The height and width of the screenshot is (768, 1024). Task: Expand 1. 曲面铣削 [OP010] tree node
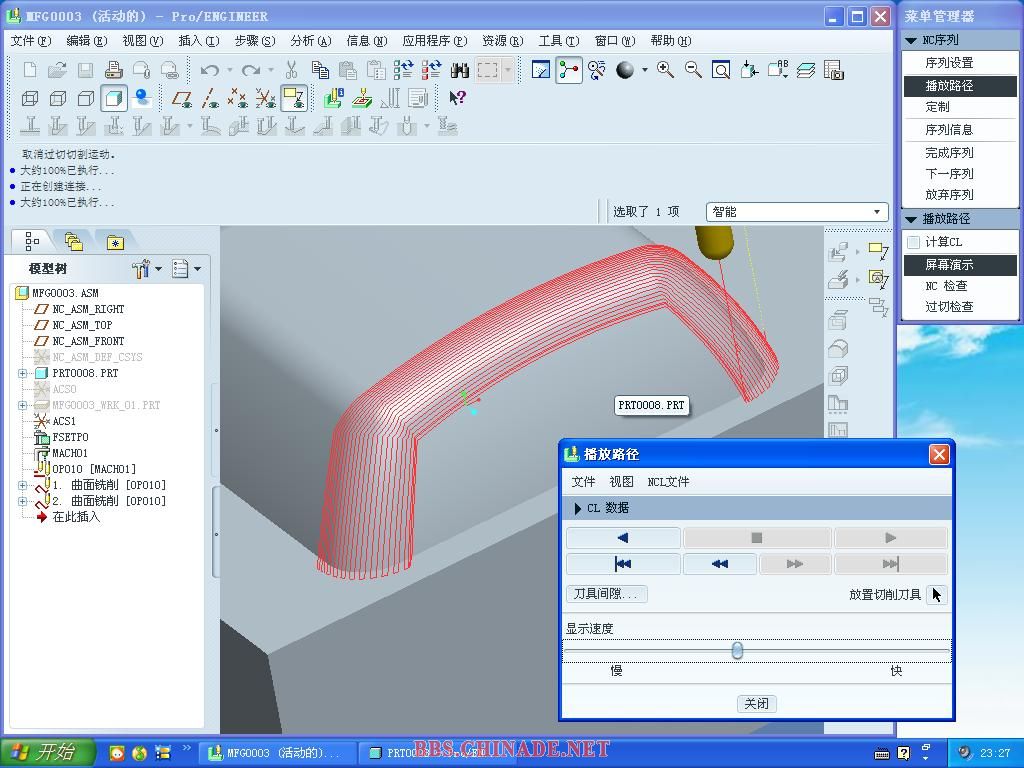pyautogui.click(x=23, y=485)
